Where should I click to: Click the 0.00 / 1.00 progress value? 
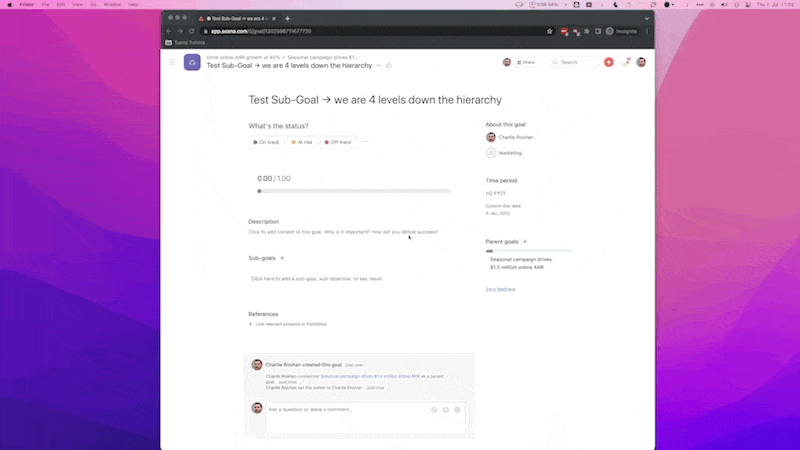click(274, 179)
